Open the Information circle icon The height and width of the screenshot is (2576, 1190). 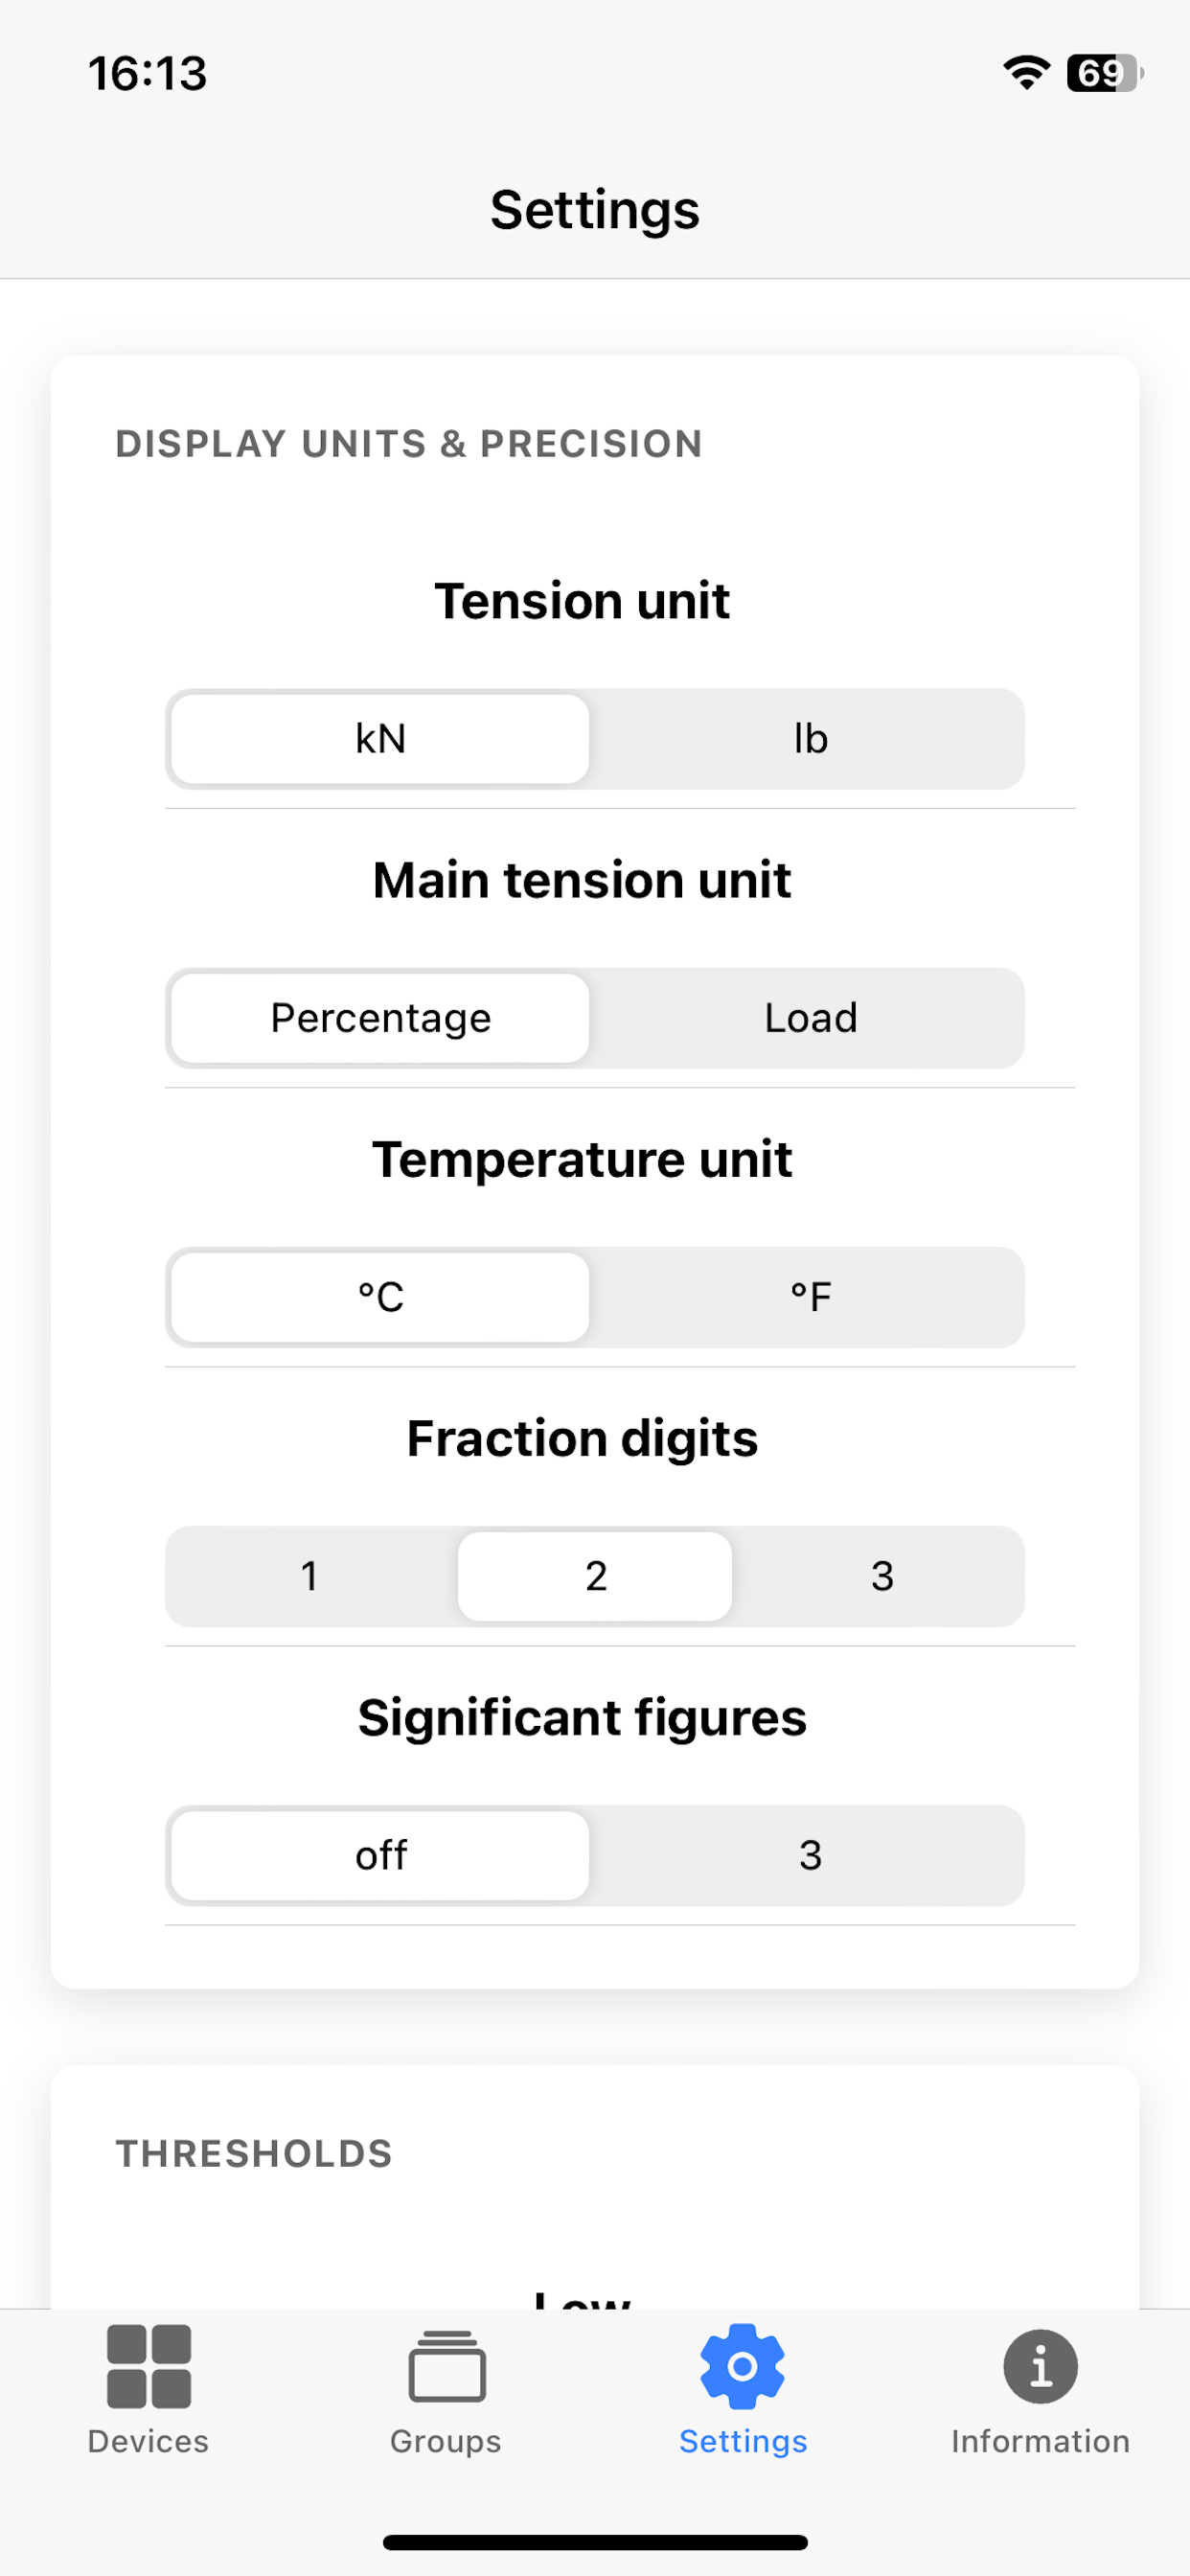point(1040,2366)
